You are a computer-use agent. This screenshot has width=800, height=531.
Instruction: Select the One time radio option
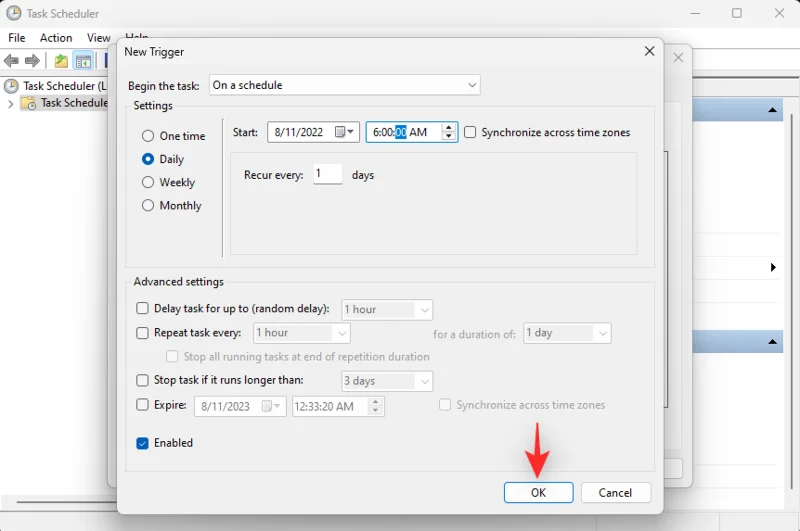coord(148,136)
